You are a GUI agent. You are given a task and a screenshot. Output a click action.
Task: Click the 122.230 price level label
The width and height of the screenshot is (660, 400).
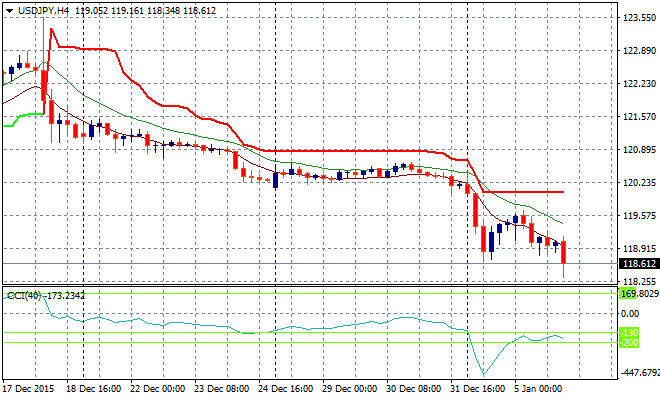[639, 83]
